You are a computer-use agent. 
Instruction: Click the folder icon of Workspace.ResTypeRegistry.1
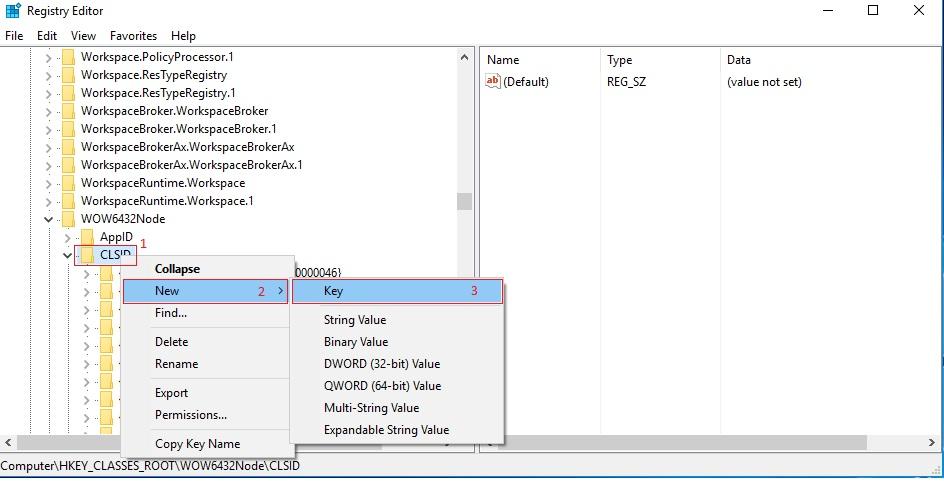point(69,93)
